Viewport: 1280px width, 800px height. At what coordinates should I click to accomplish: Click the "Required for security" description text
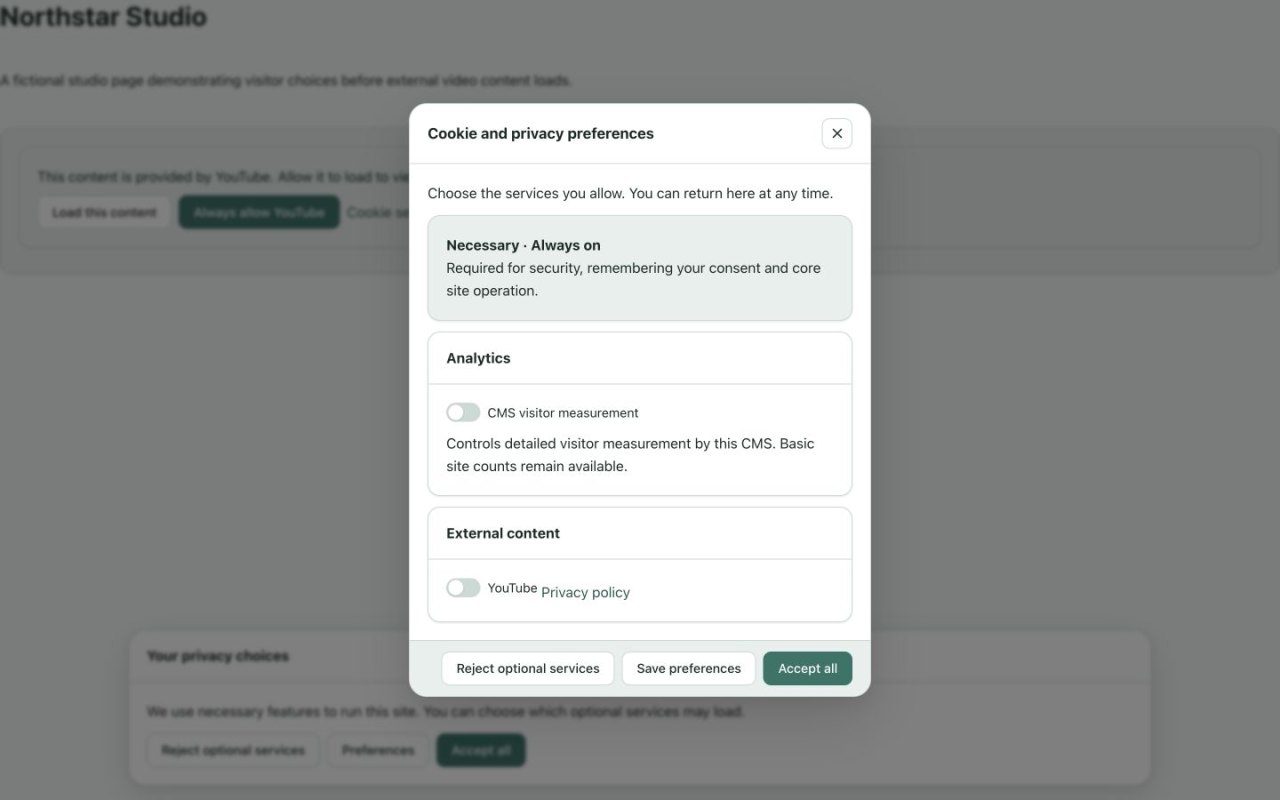[x=633, y=280]
